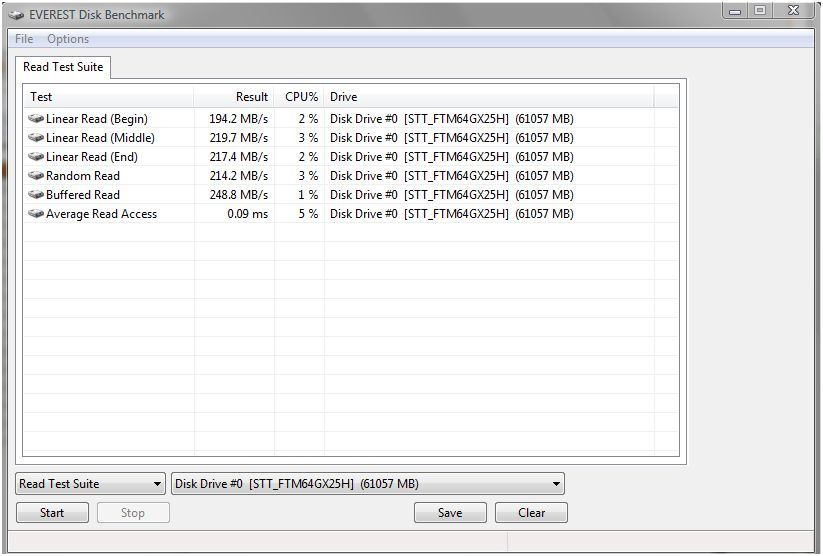Sort by the Result column header

tap(234, 97)
